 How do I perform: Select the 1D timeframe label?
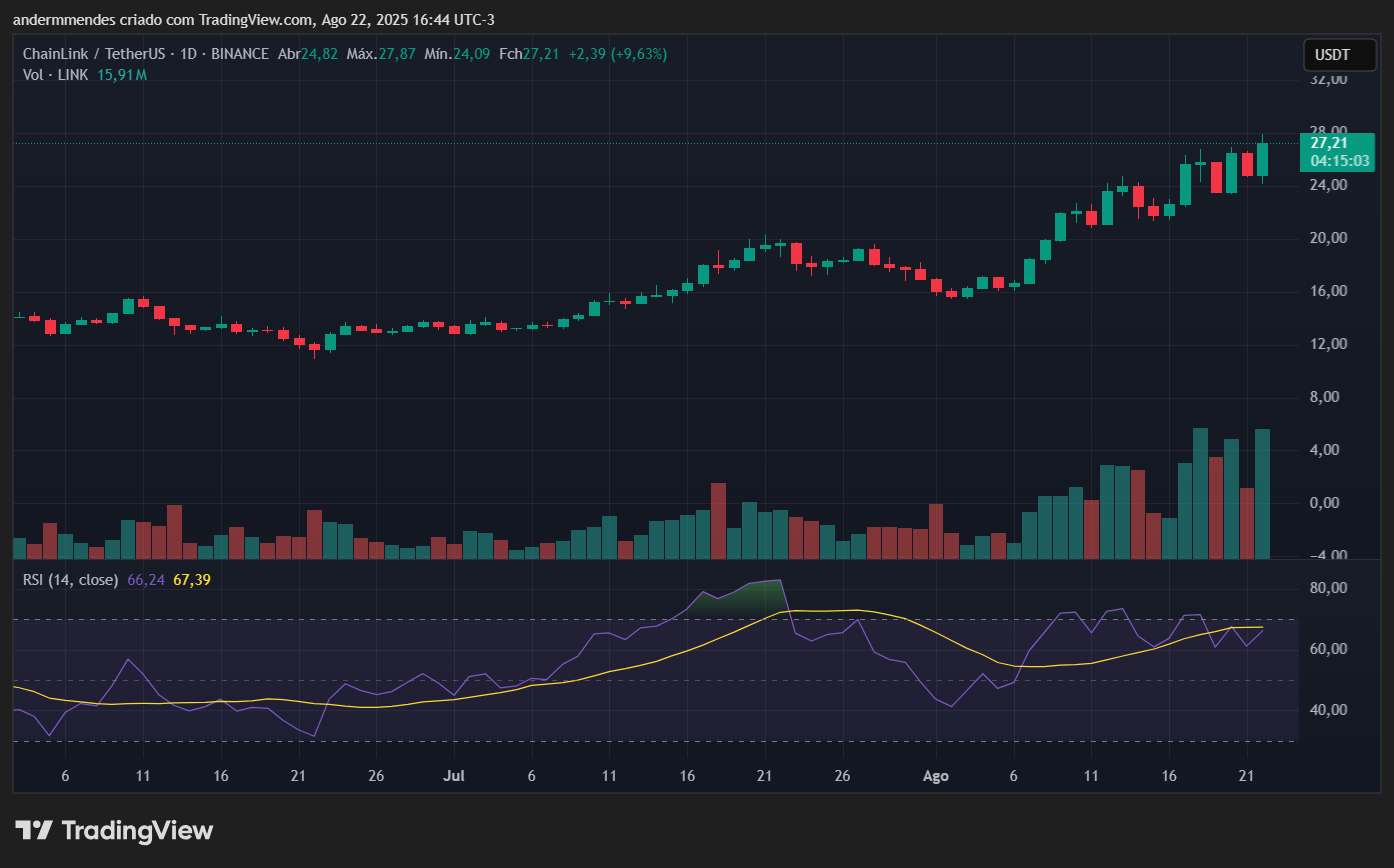coord(188,54)
